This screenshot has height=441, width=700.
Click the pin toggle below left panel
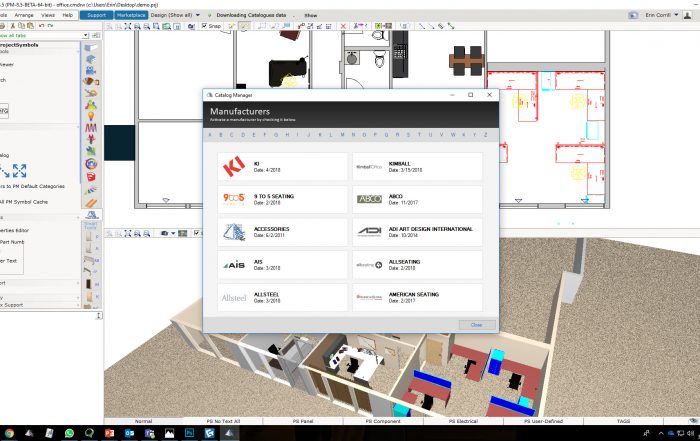pos(99,316)
